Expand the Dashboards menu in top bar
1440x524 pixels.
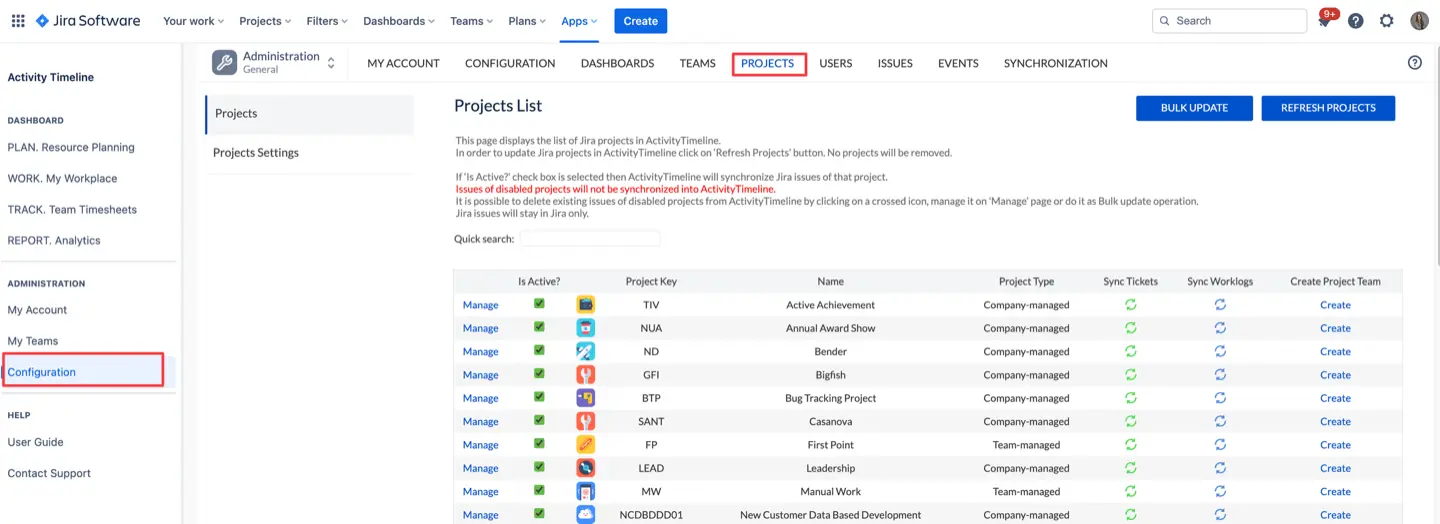coord(400,21)
